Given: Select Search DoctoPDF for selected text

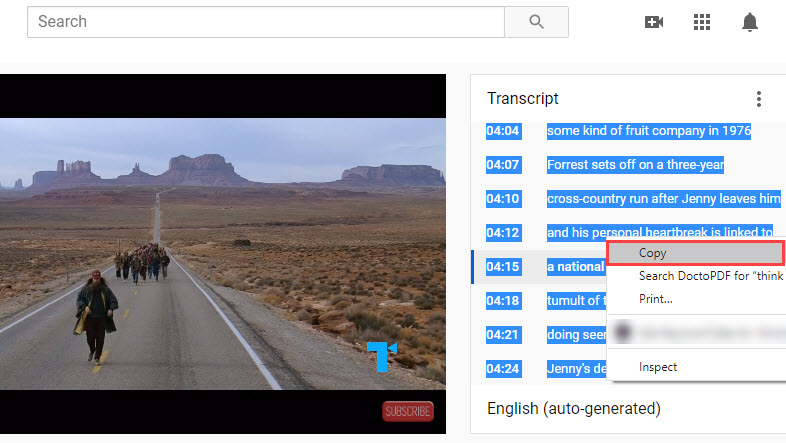Looking at the screenshot, I should coord(711,276).
